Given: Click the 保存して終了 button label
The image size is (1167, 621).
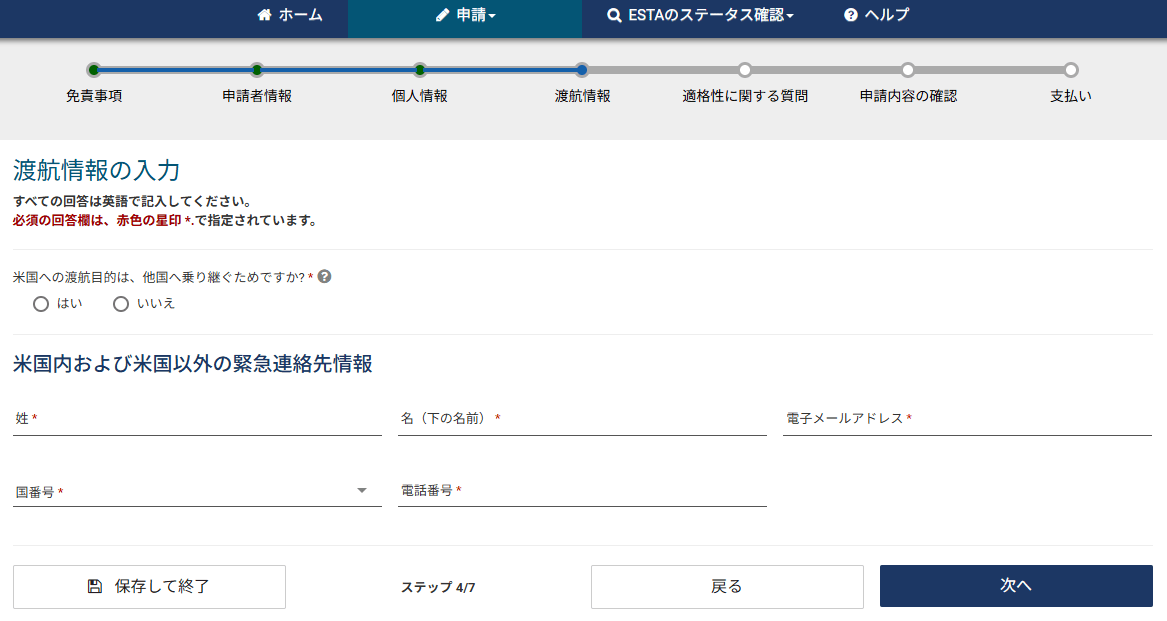Looking at the screenshot, I should click(162, 587).
